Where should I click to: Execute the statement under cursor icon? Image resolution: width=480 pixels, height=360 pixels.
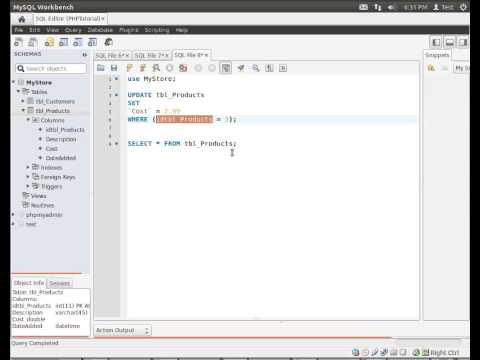coord(143,68)
